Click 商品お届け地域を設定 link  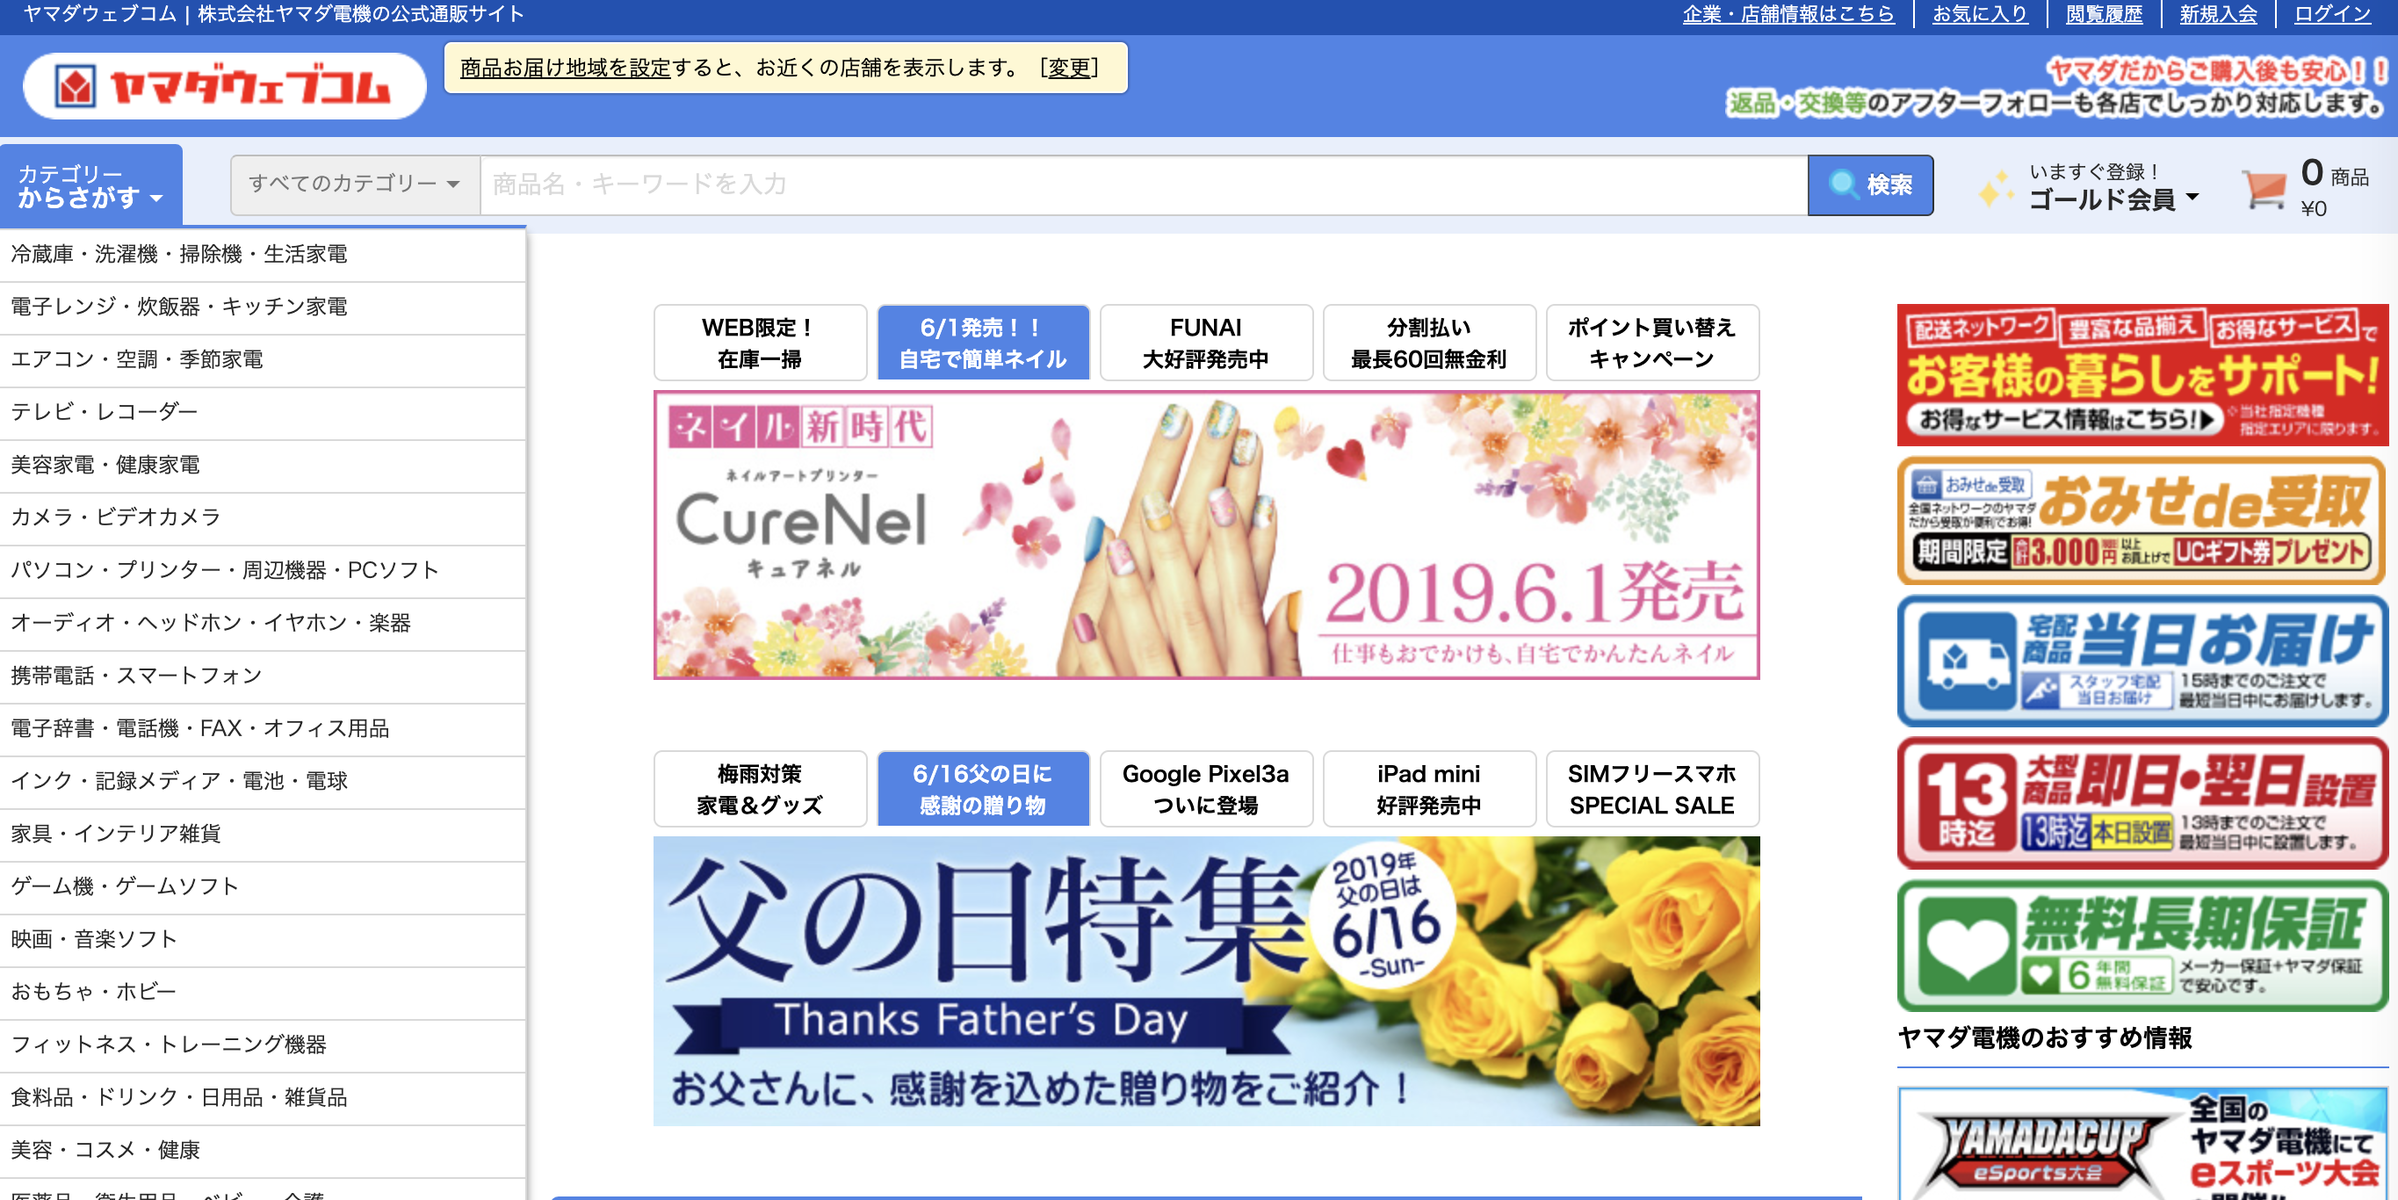pyautogui.click(x=565, y=68)
